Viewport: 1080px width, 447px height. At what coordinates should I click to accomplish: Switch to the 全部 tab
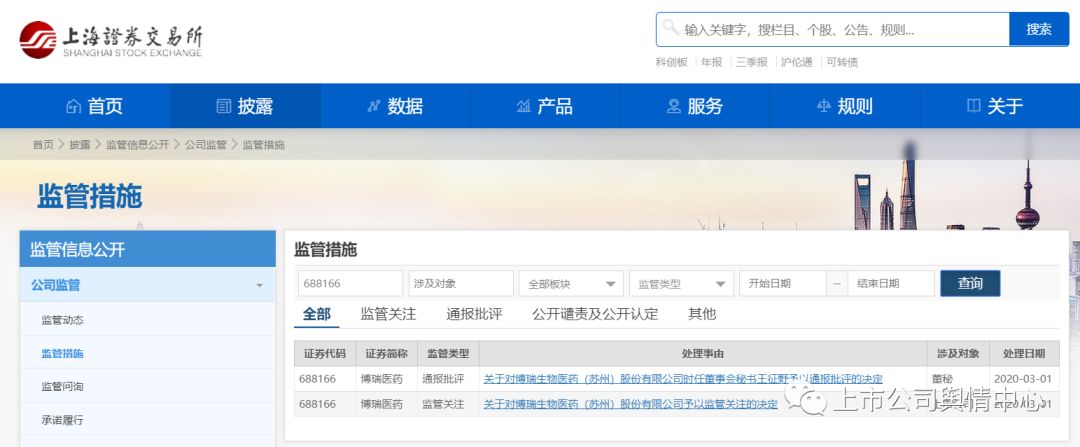[317, 315]
